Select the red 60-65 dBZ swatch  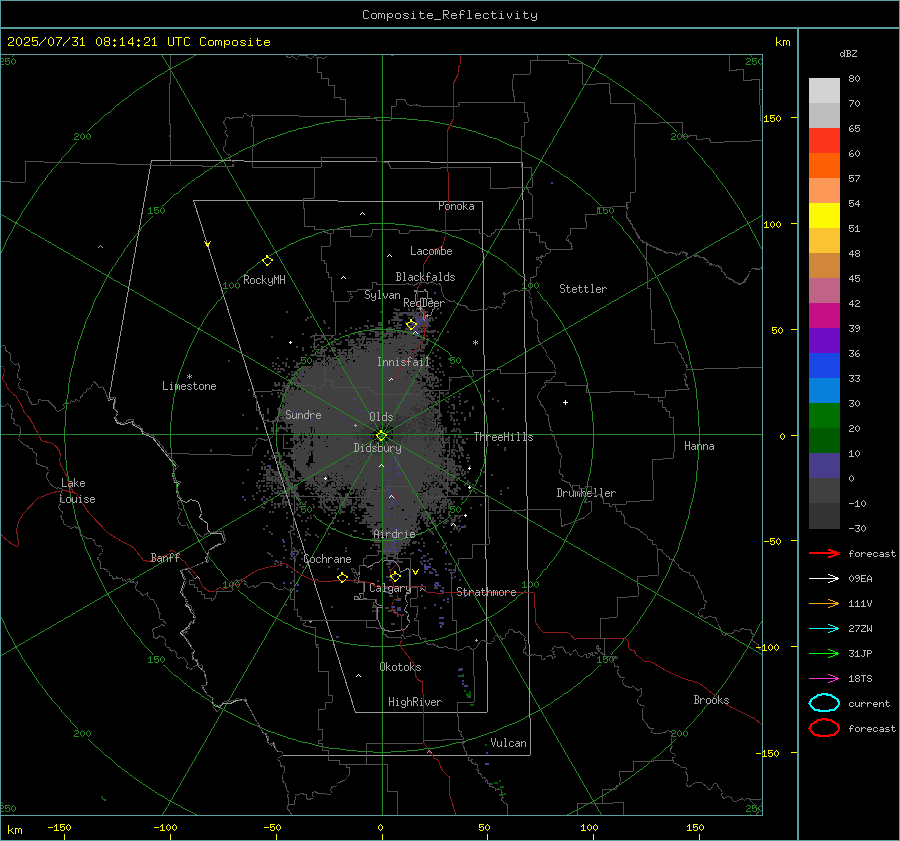tap(824, 141)
